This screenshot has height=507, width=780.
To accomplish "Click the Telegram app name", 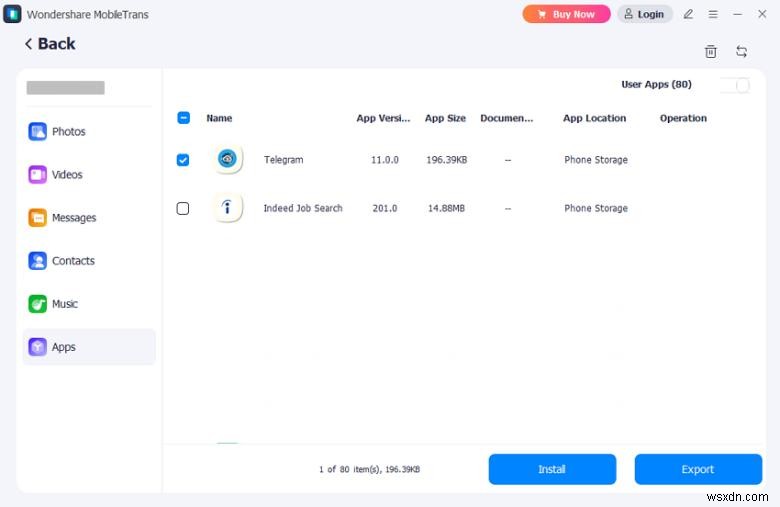I will tap(284, 160).
